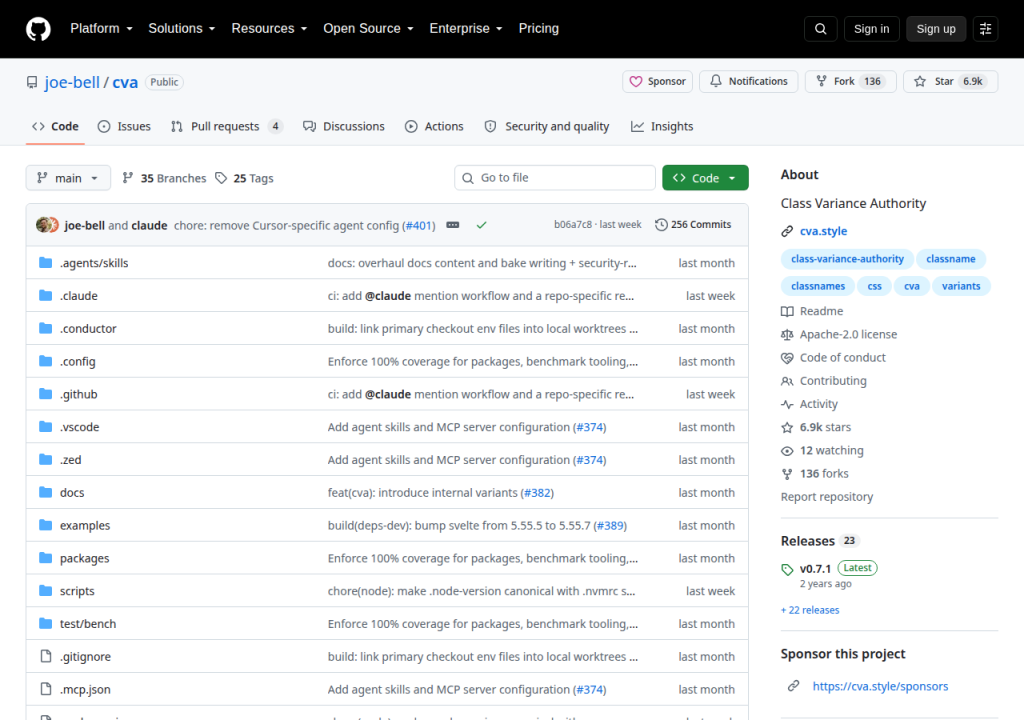1024x720 pixels.
Task: Expand the Solutions menu
Action: (182, 29)
